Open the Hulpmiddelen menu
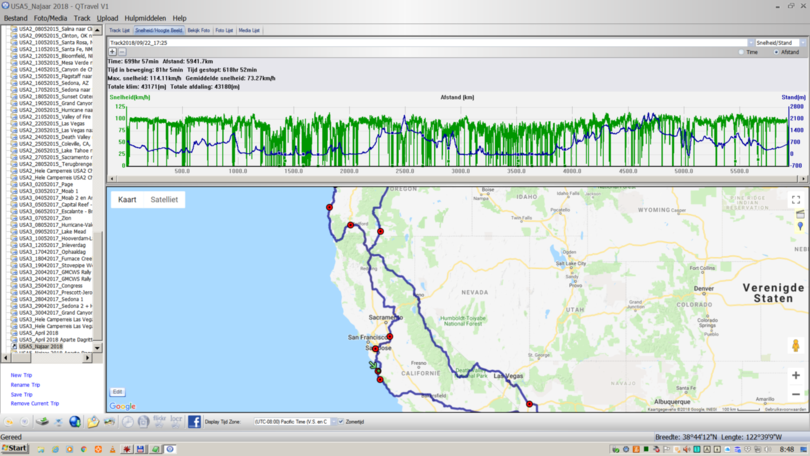Screen dimensions: 810x456 tap(145, 18)
